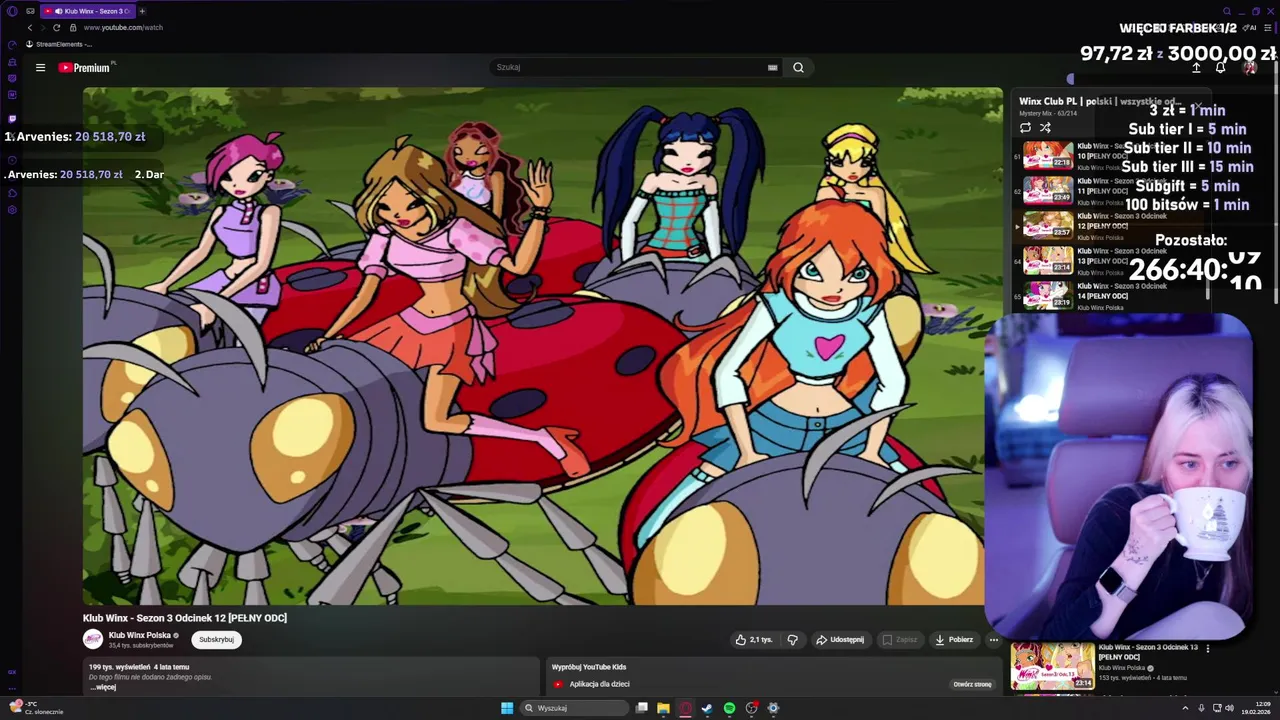
Task: Dislike the video thumbs-down
Action: pyautogui.click(x=792, y=640)
